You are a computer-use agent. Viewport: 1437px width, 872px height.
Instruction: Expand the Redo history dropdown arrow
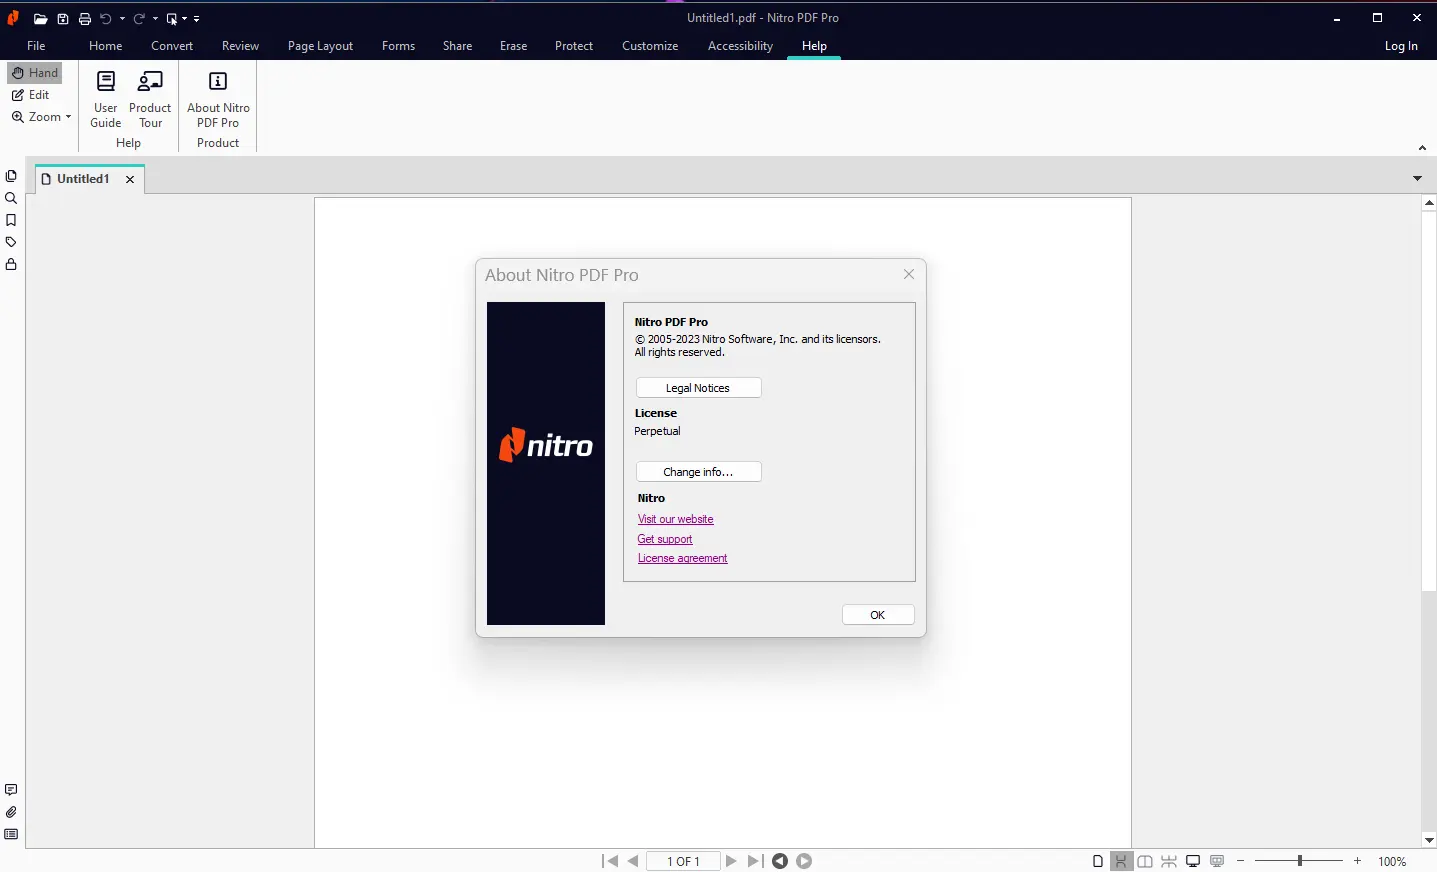coord(155,19)
